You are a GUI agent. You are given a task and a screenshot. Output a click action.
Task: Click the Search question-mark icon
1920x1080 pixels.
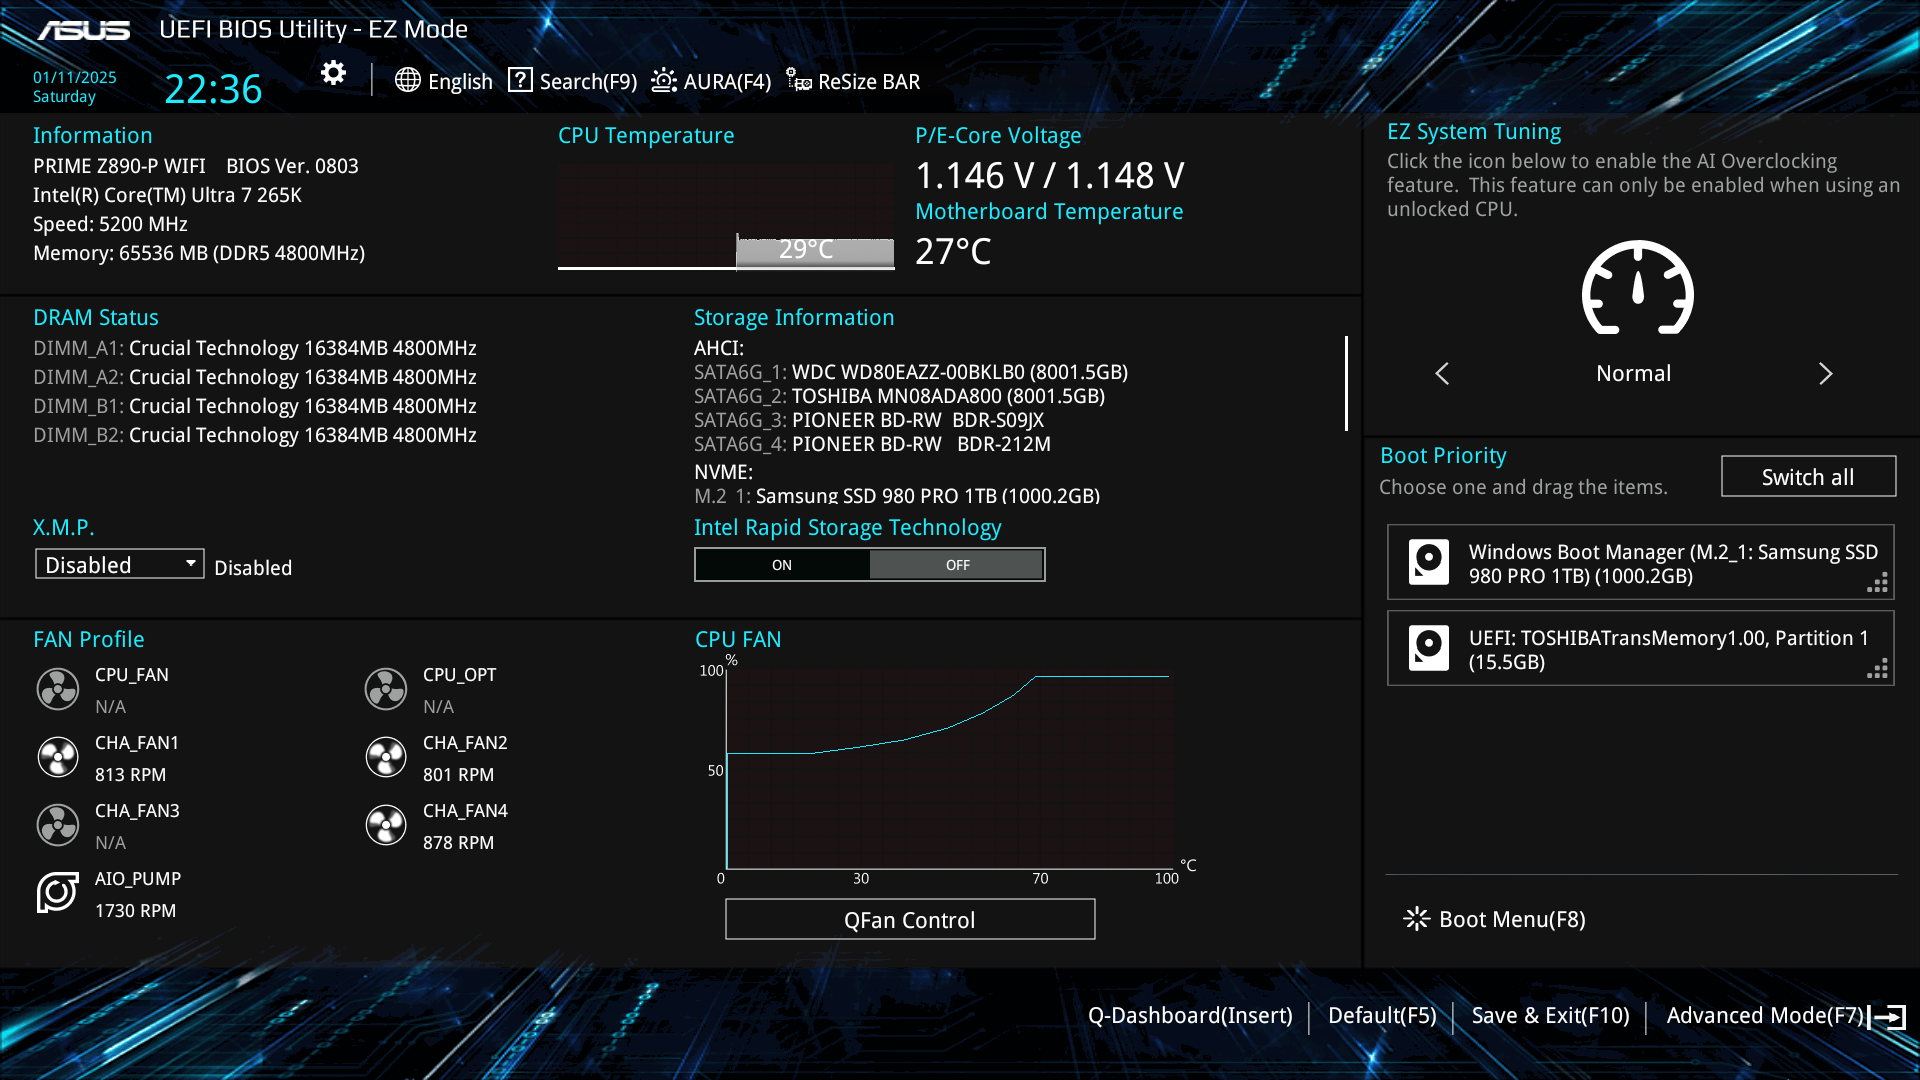coord(520,80)
